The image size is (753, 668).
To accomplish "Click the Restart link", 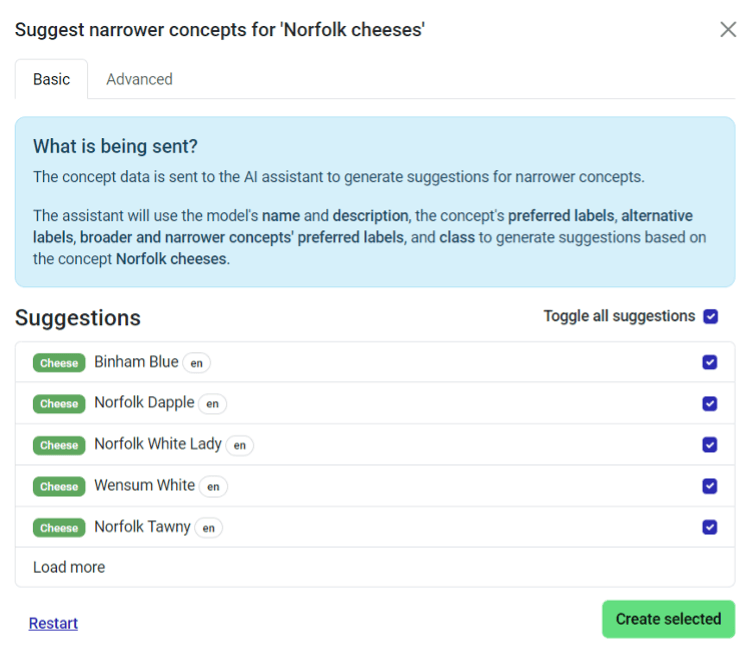I will pyautogui.click(x=53, y=623).
